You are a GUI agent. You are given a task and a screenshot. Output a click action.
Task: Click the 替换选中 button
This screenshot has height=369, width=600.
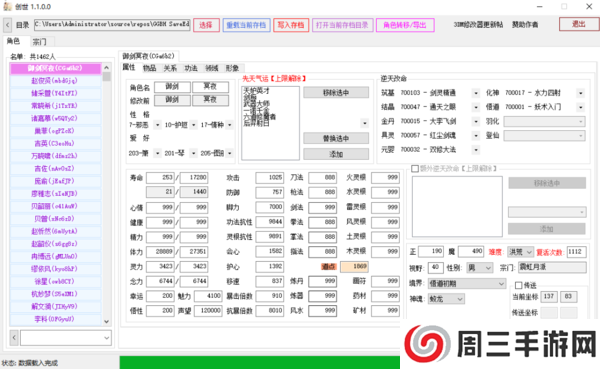point(336,138)
